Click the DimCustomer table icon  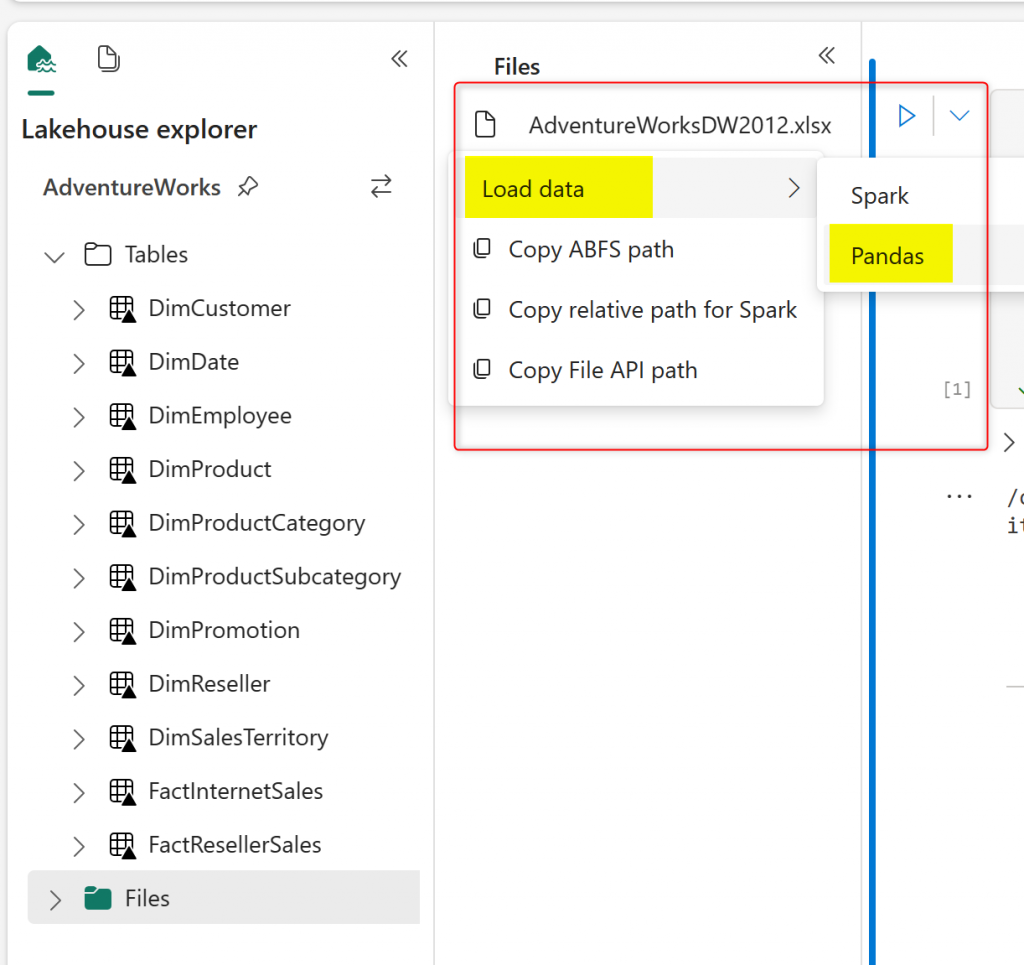(122, 309)
